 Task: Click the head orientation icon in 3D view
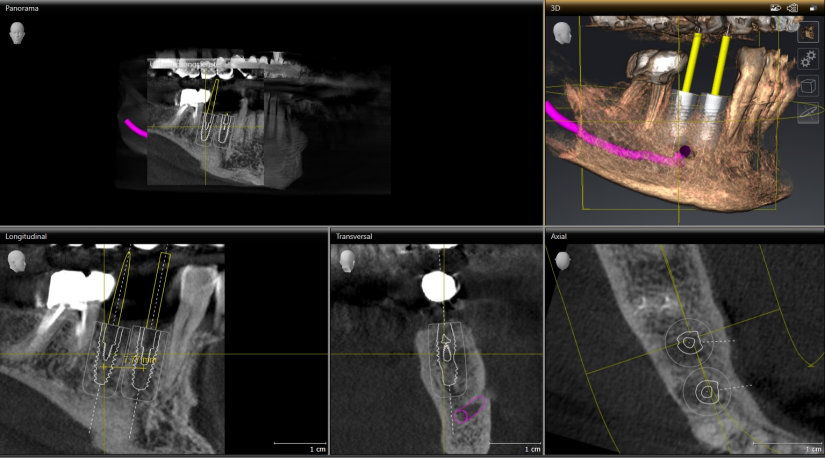[x=562, y=32]
